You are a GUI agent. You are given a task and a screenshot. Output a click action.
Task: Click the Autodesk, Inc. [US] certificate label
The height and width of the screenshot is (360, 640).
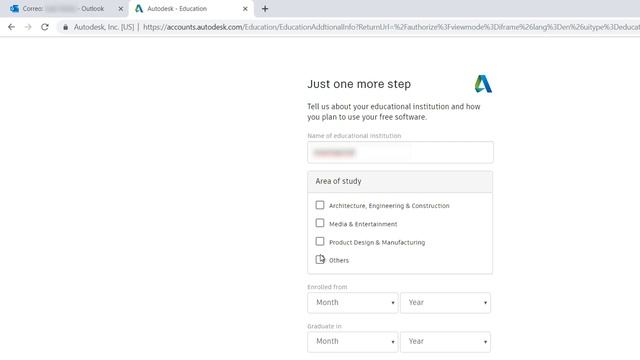(x=104, y=27)
